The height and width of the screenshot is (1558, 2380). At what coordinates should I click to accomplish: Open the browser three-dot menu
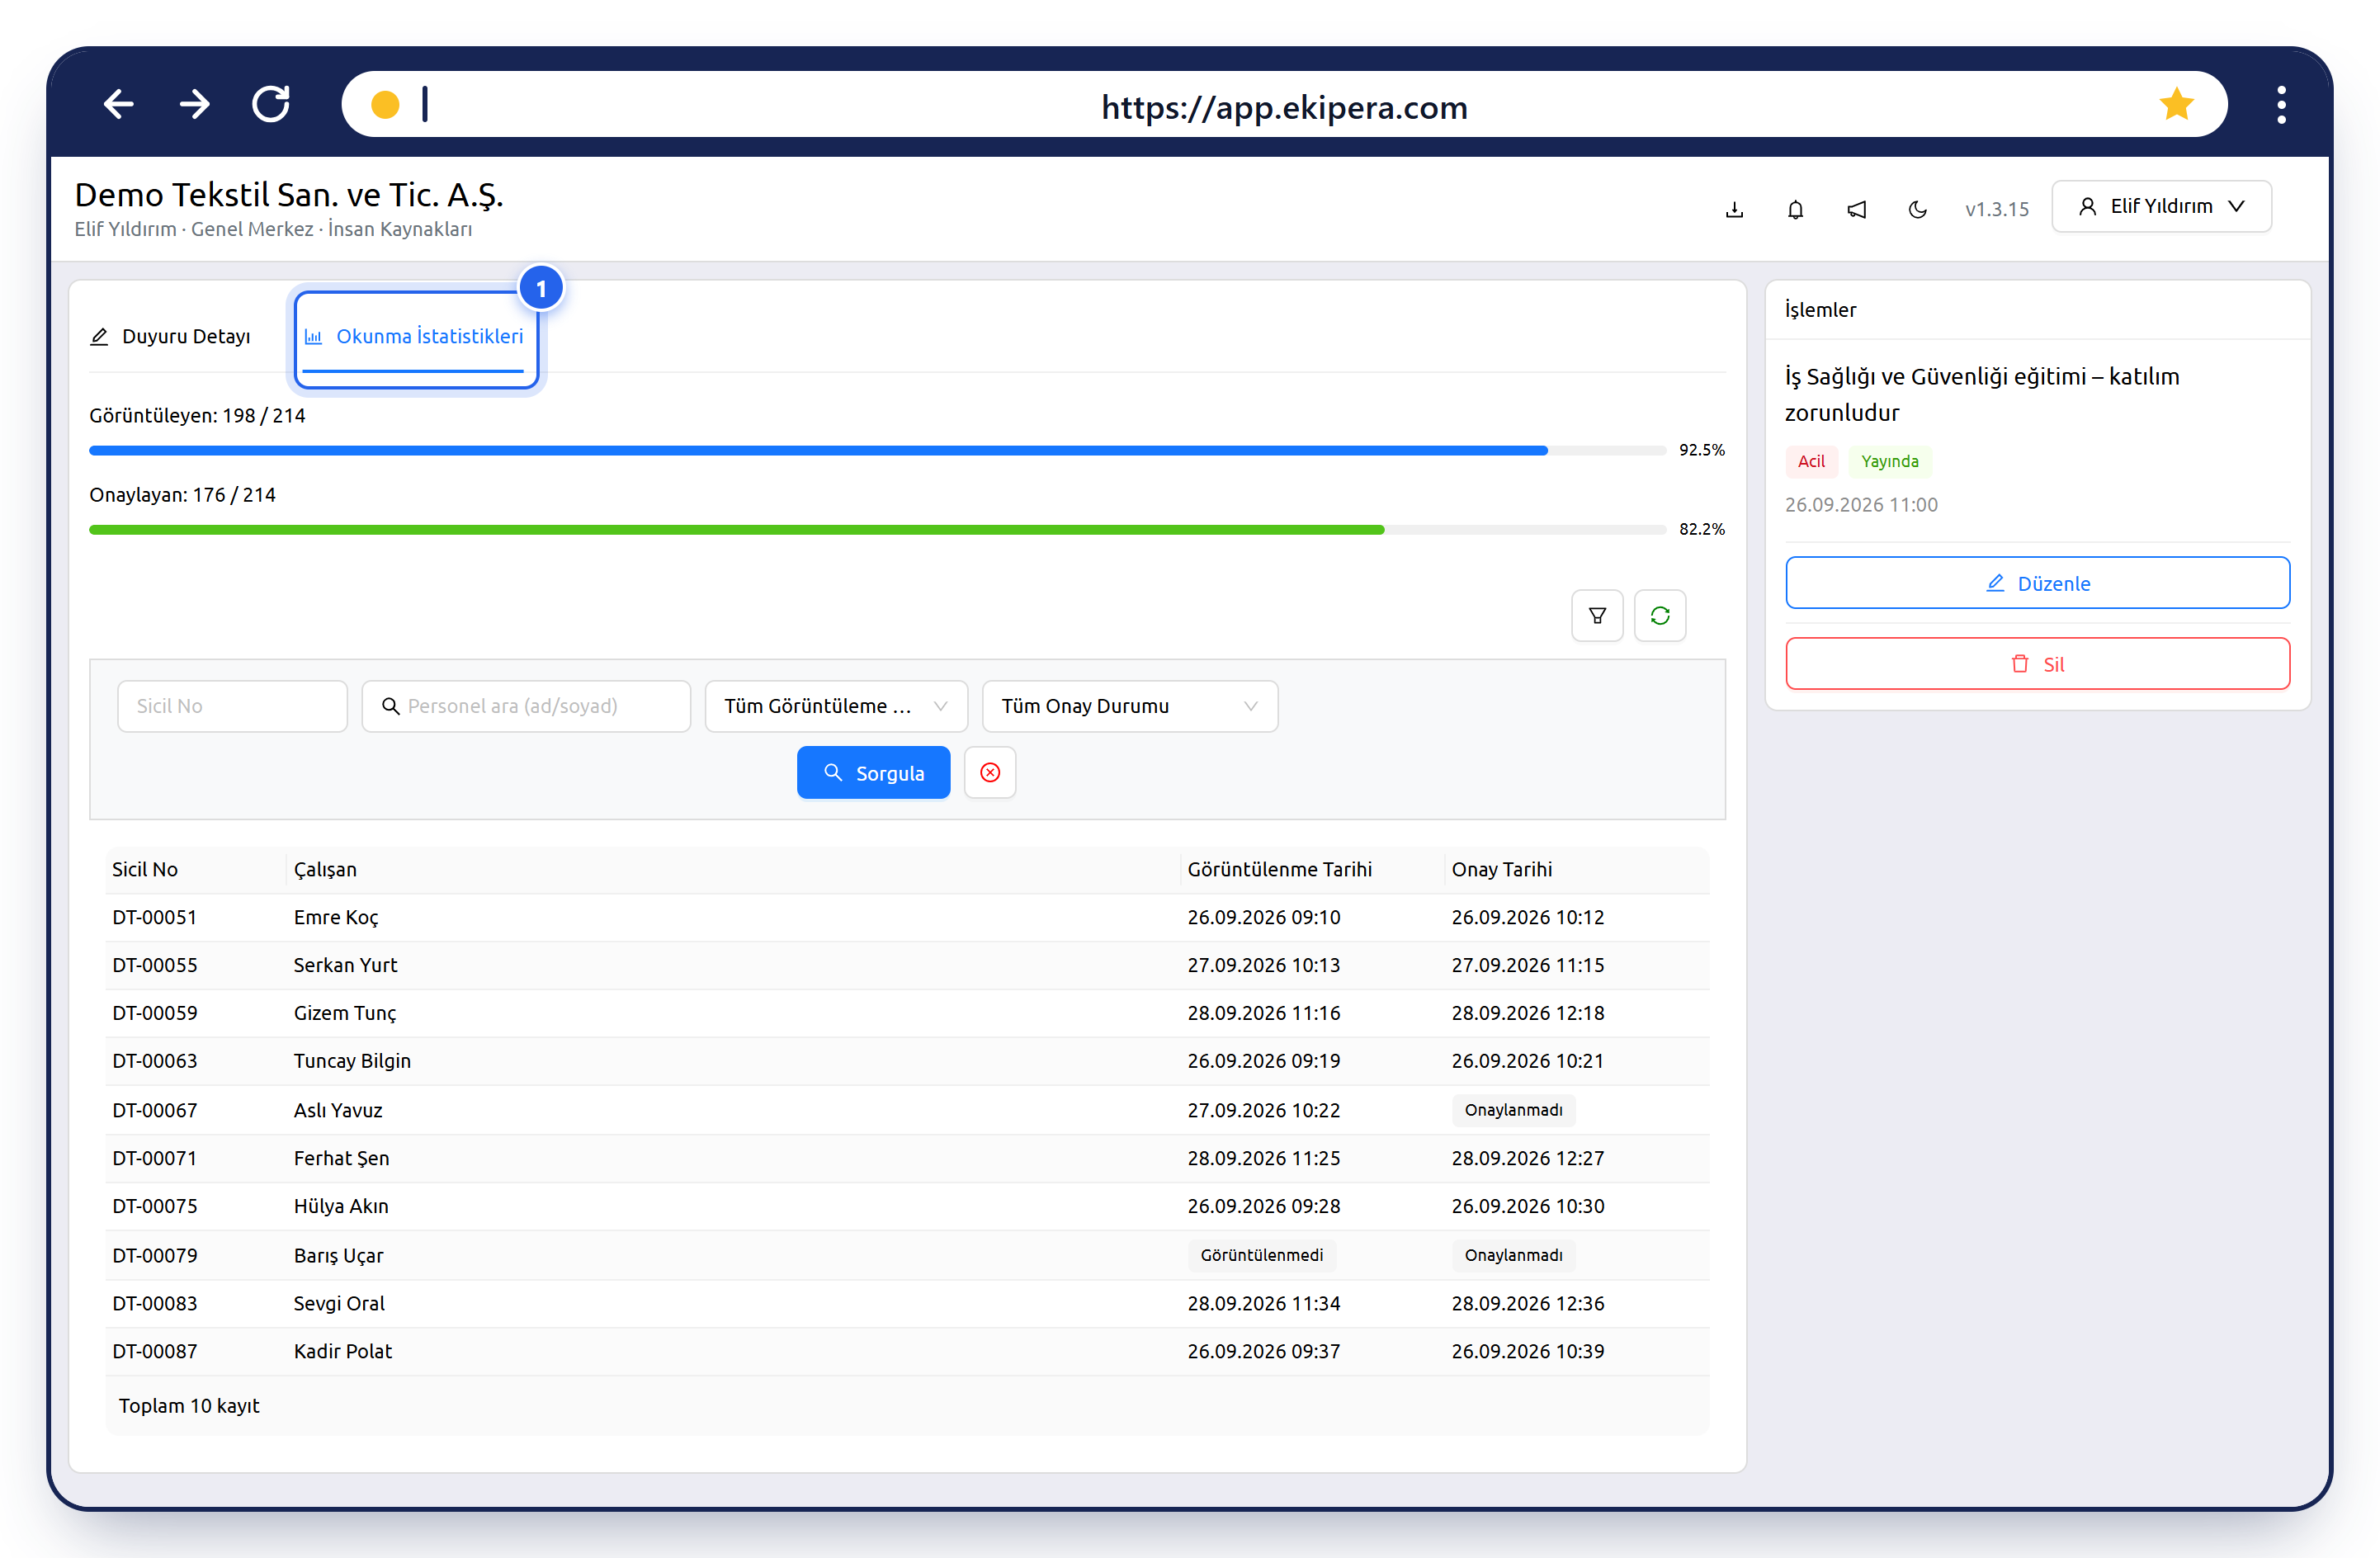[2281, 105]
